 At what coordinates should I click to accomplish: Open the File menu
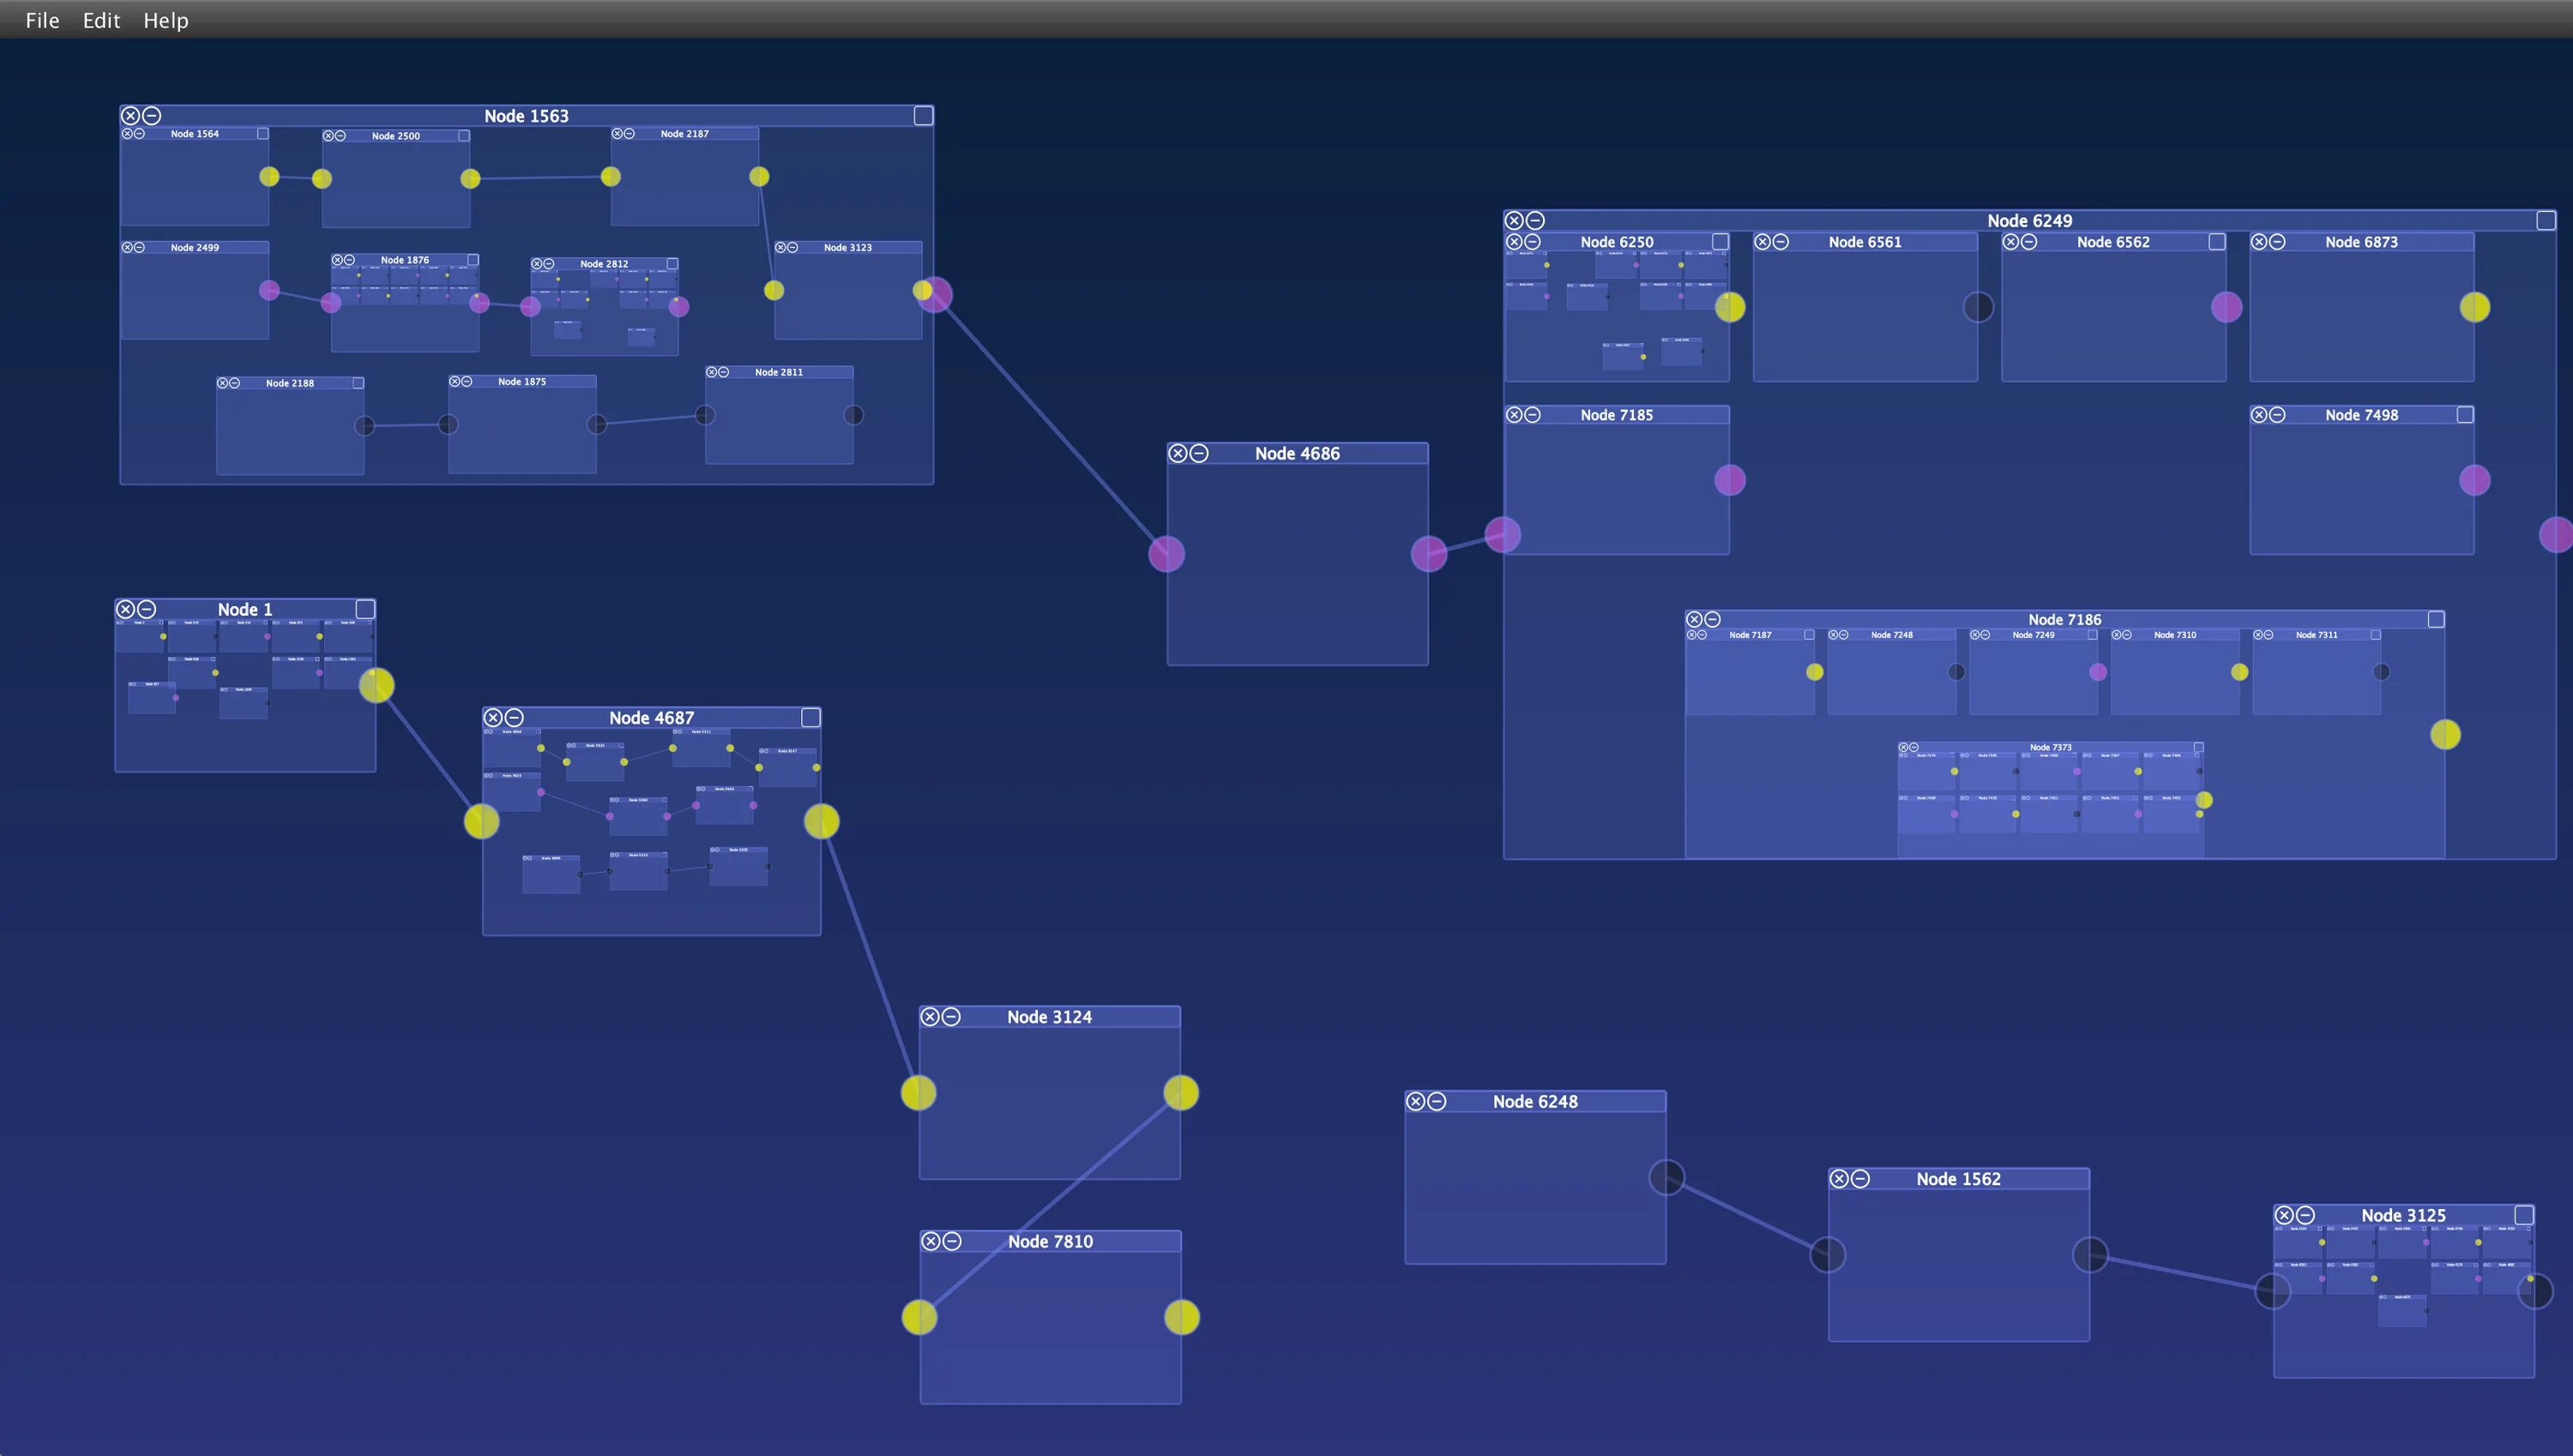point(42,20)
